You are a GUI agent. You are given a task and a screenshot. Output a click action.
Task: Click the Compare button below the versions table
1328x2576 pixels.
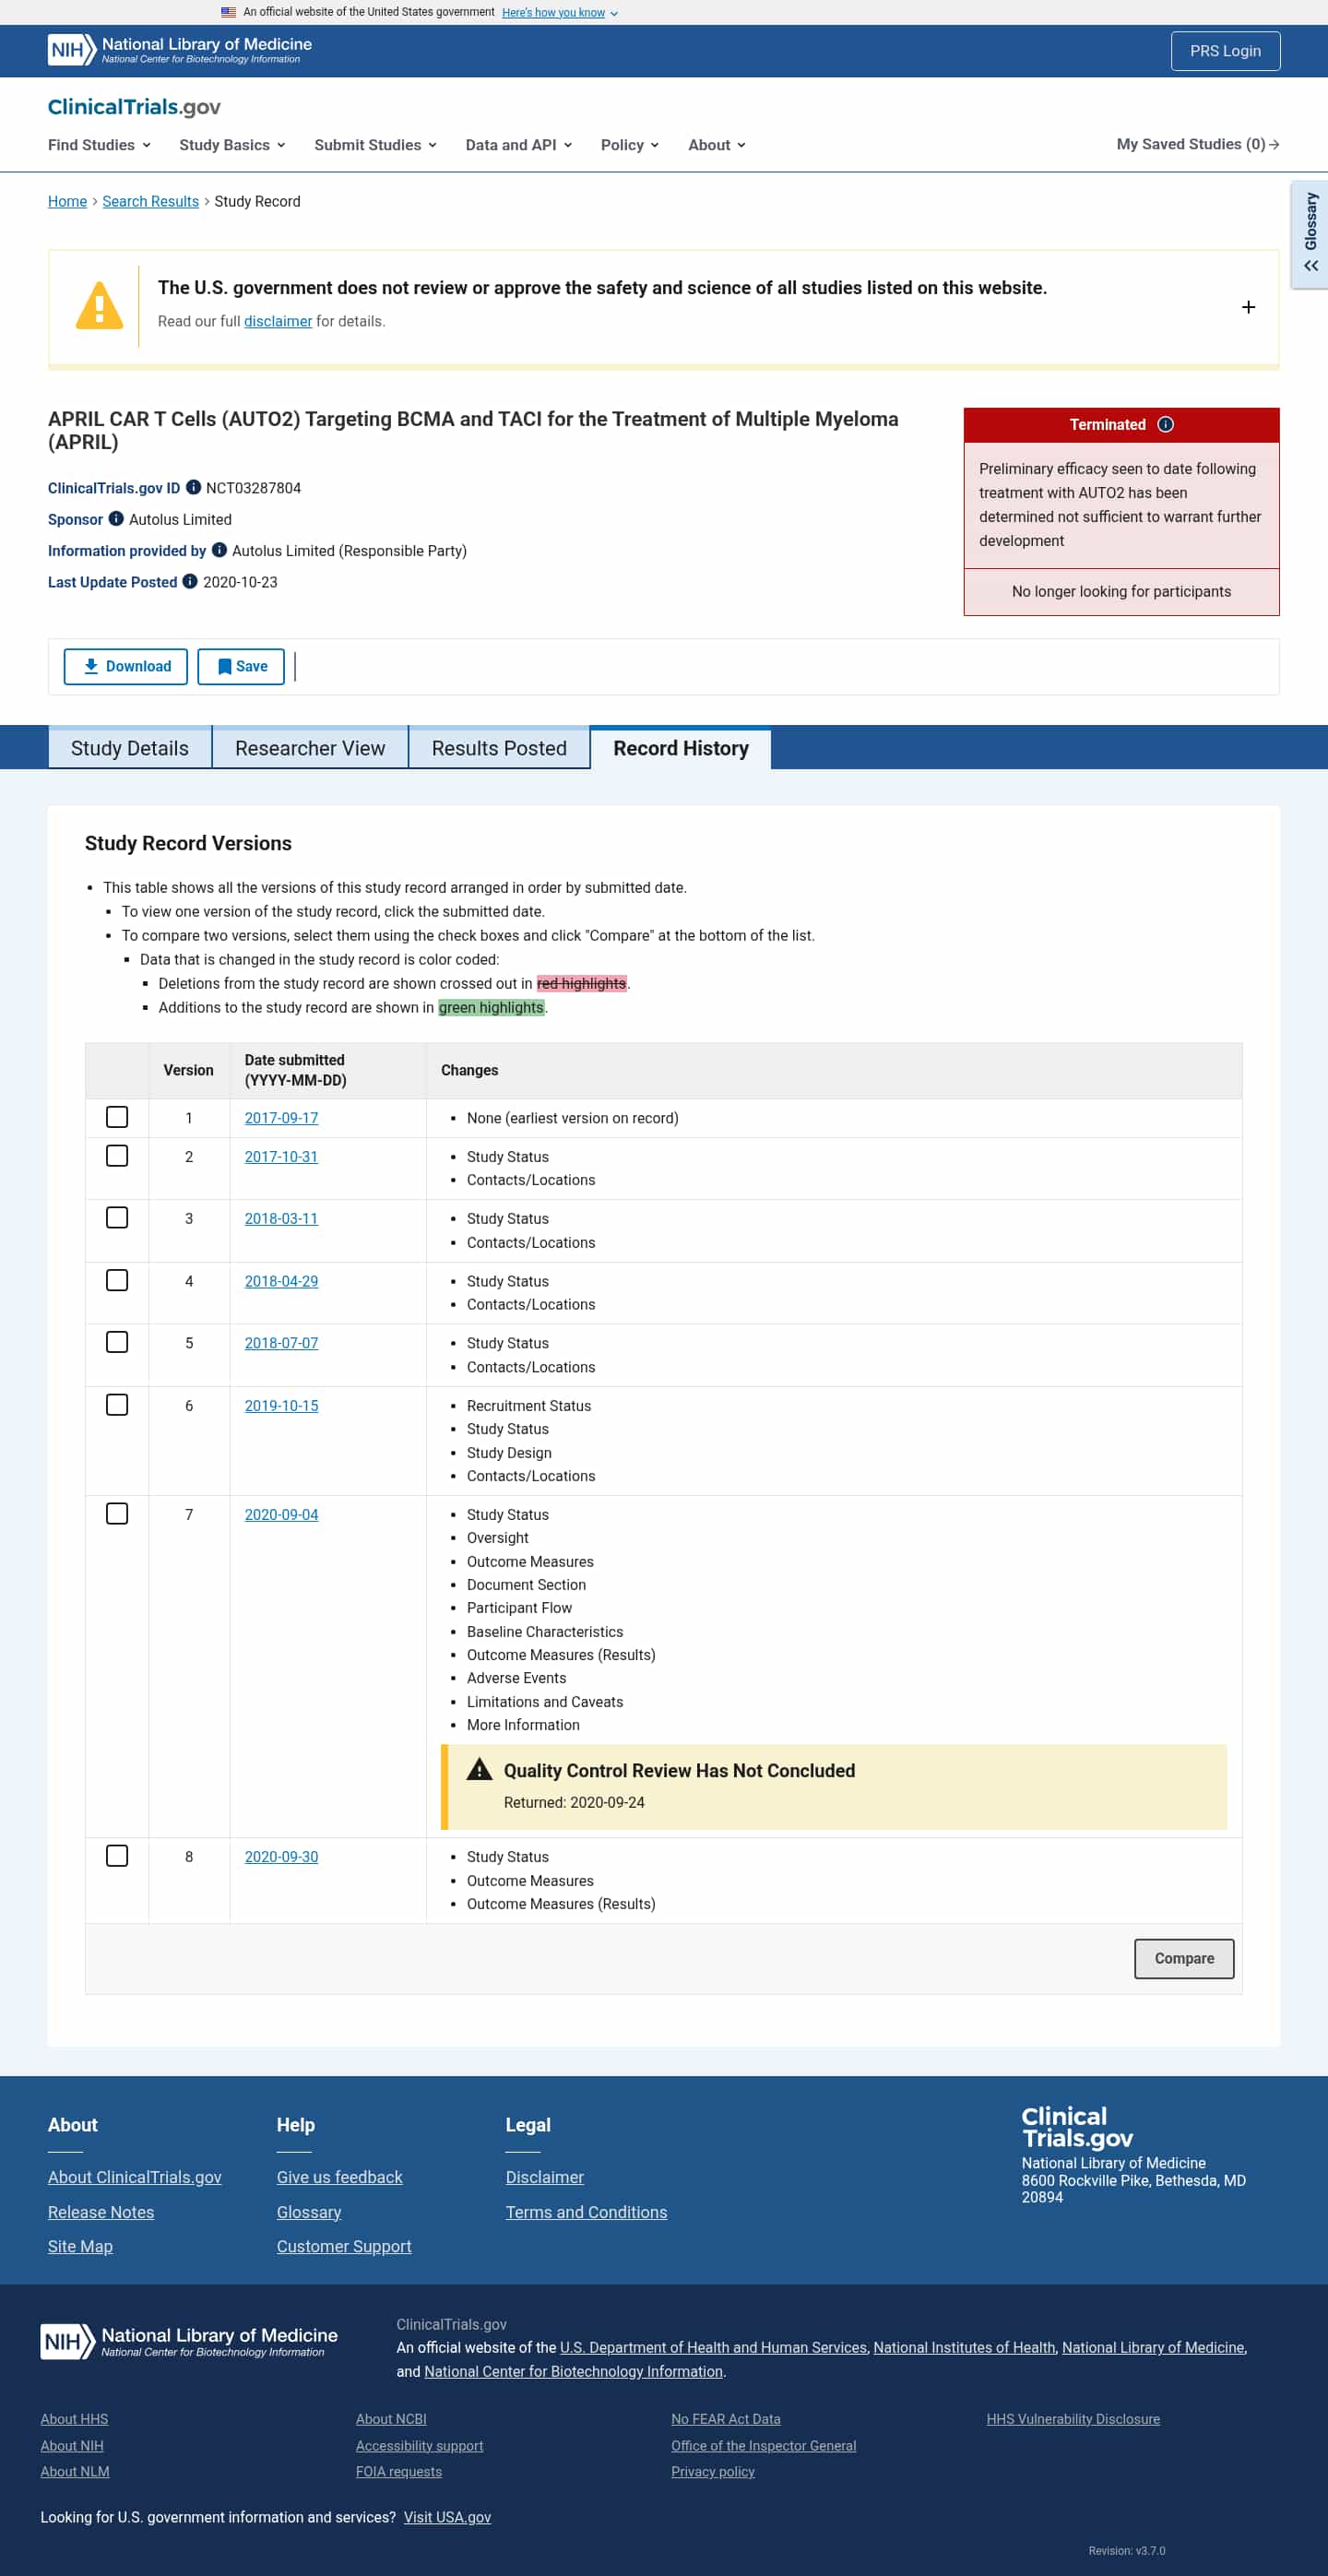click(1184, 1959)
